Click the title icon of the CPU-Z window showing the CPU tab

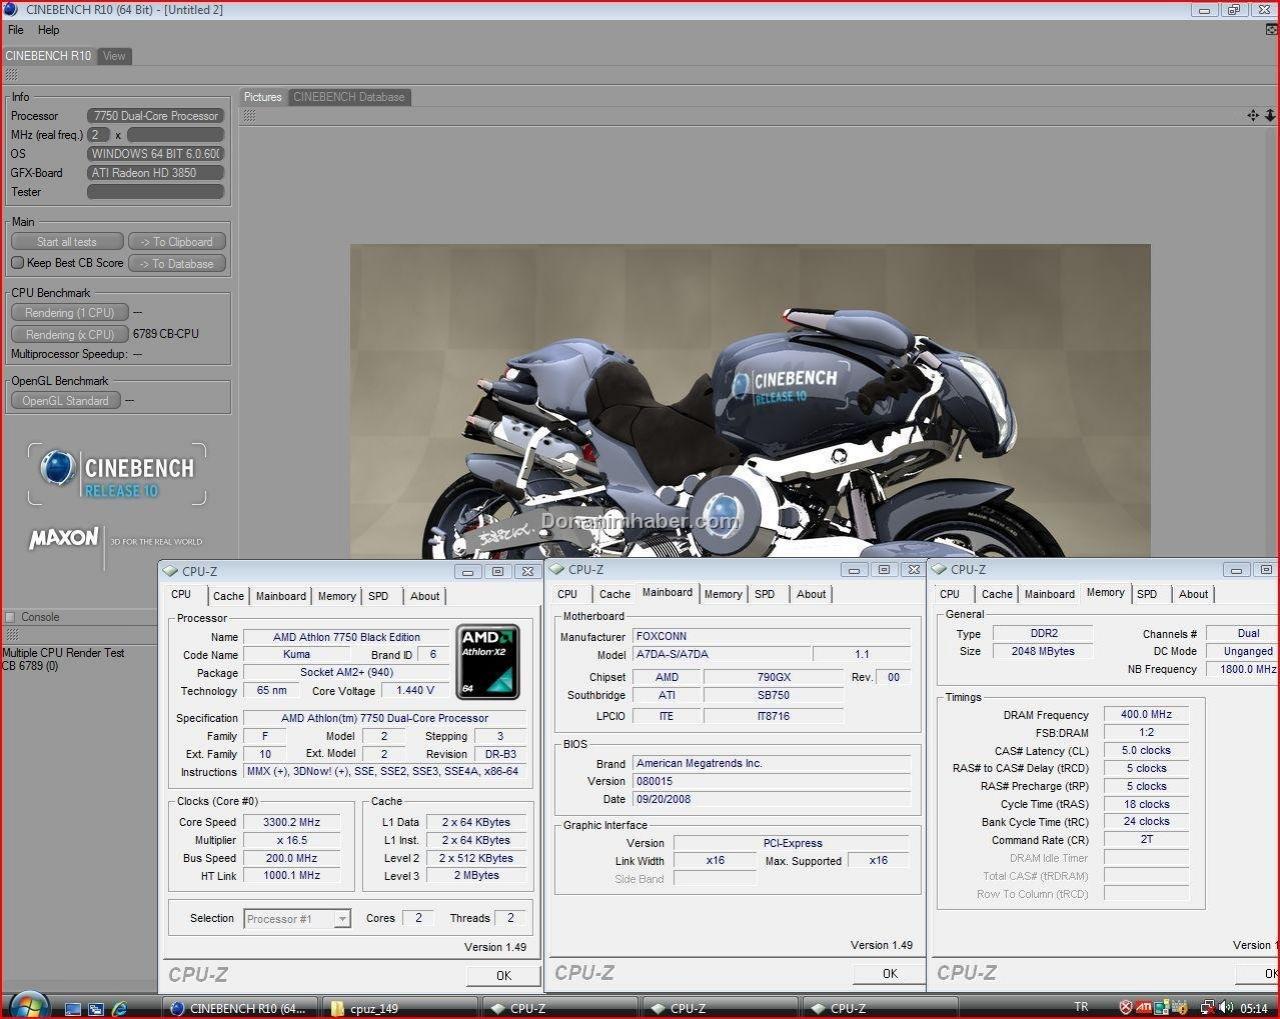tap(169, 571)
